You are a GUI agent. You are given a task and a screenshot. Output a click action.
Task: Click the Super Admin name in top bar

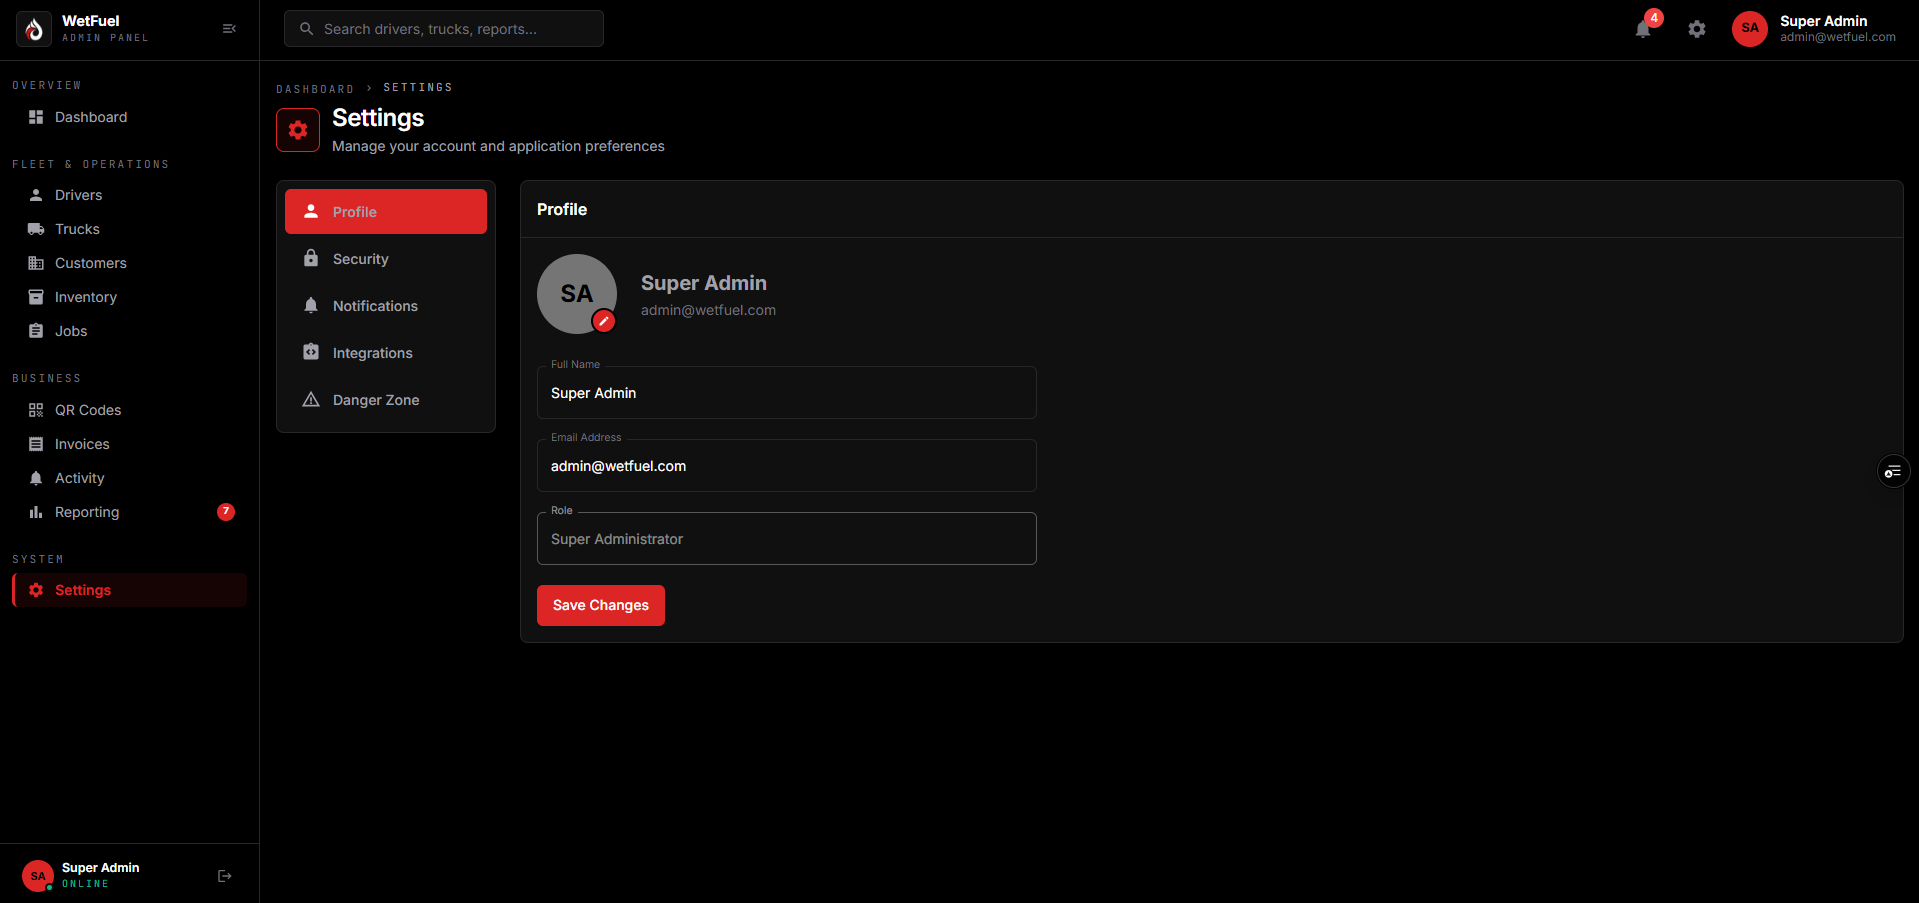tap(1823, 21)
